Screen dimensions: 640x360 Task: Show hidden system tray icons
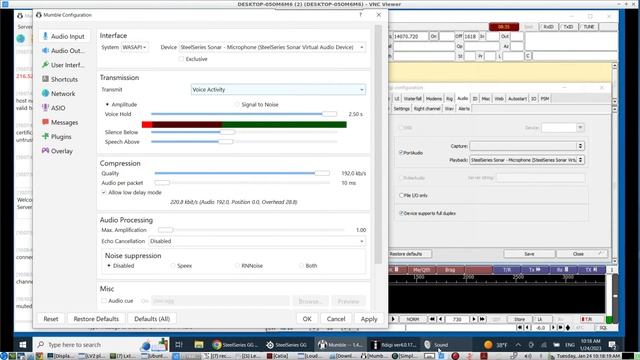[518, 345]
